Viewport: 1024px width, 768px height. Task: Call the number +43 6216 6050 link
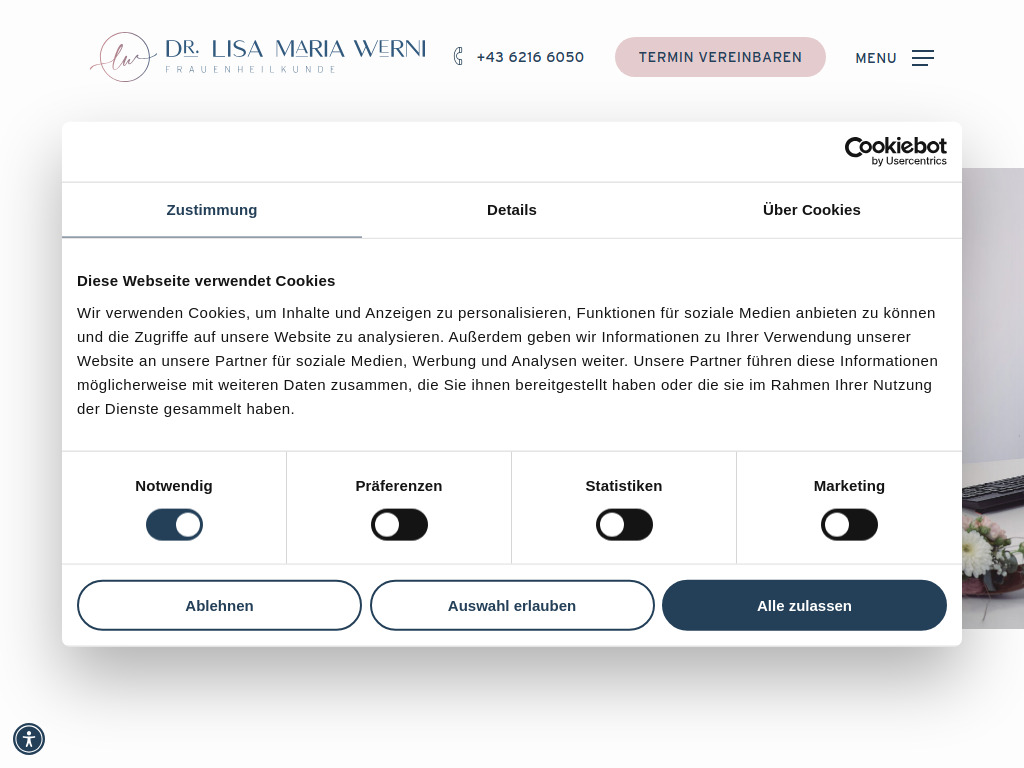[530, 57]
